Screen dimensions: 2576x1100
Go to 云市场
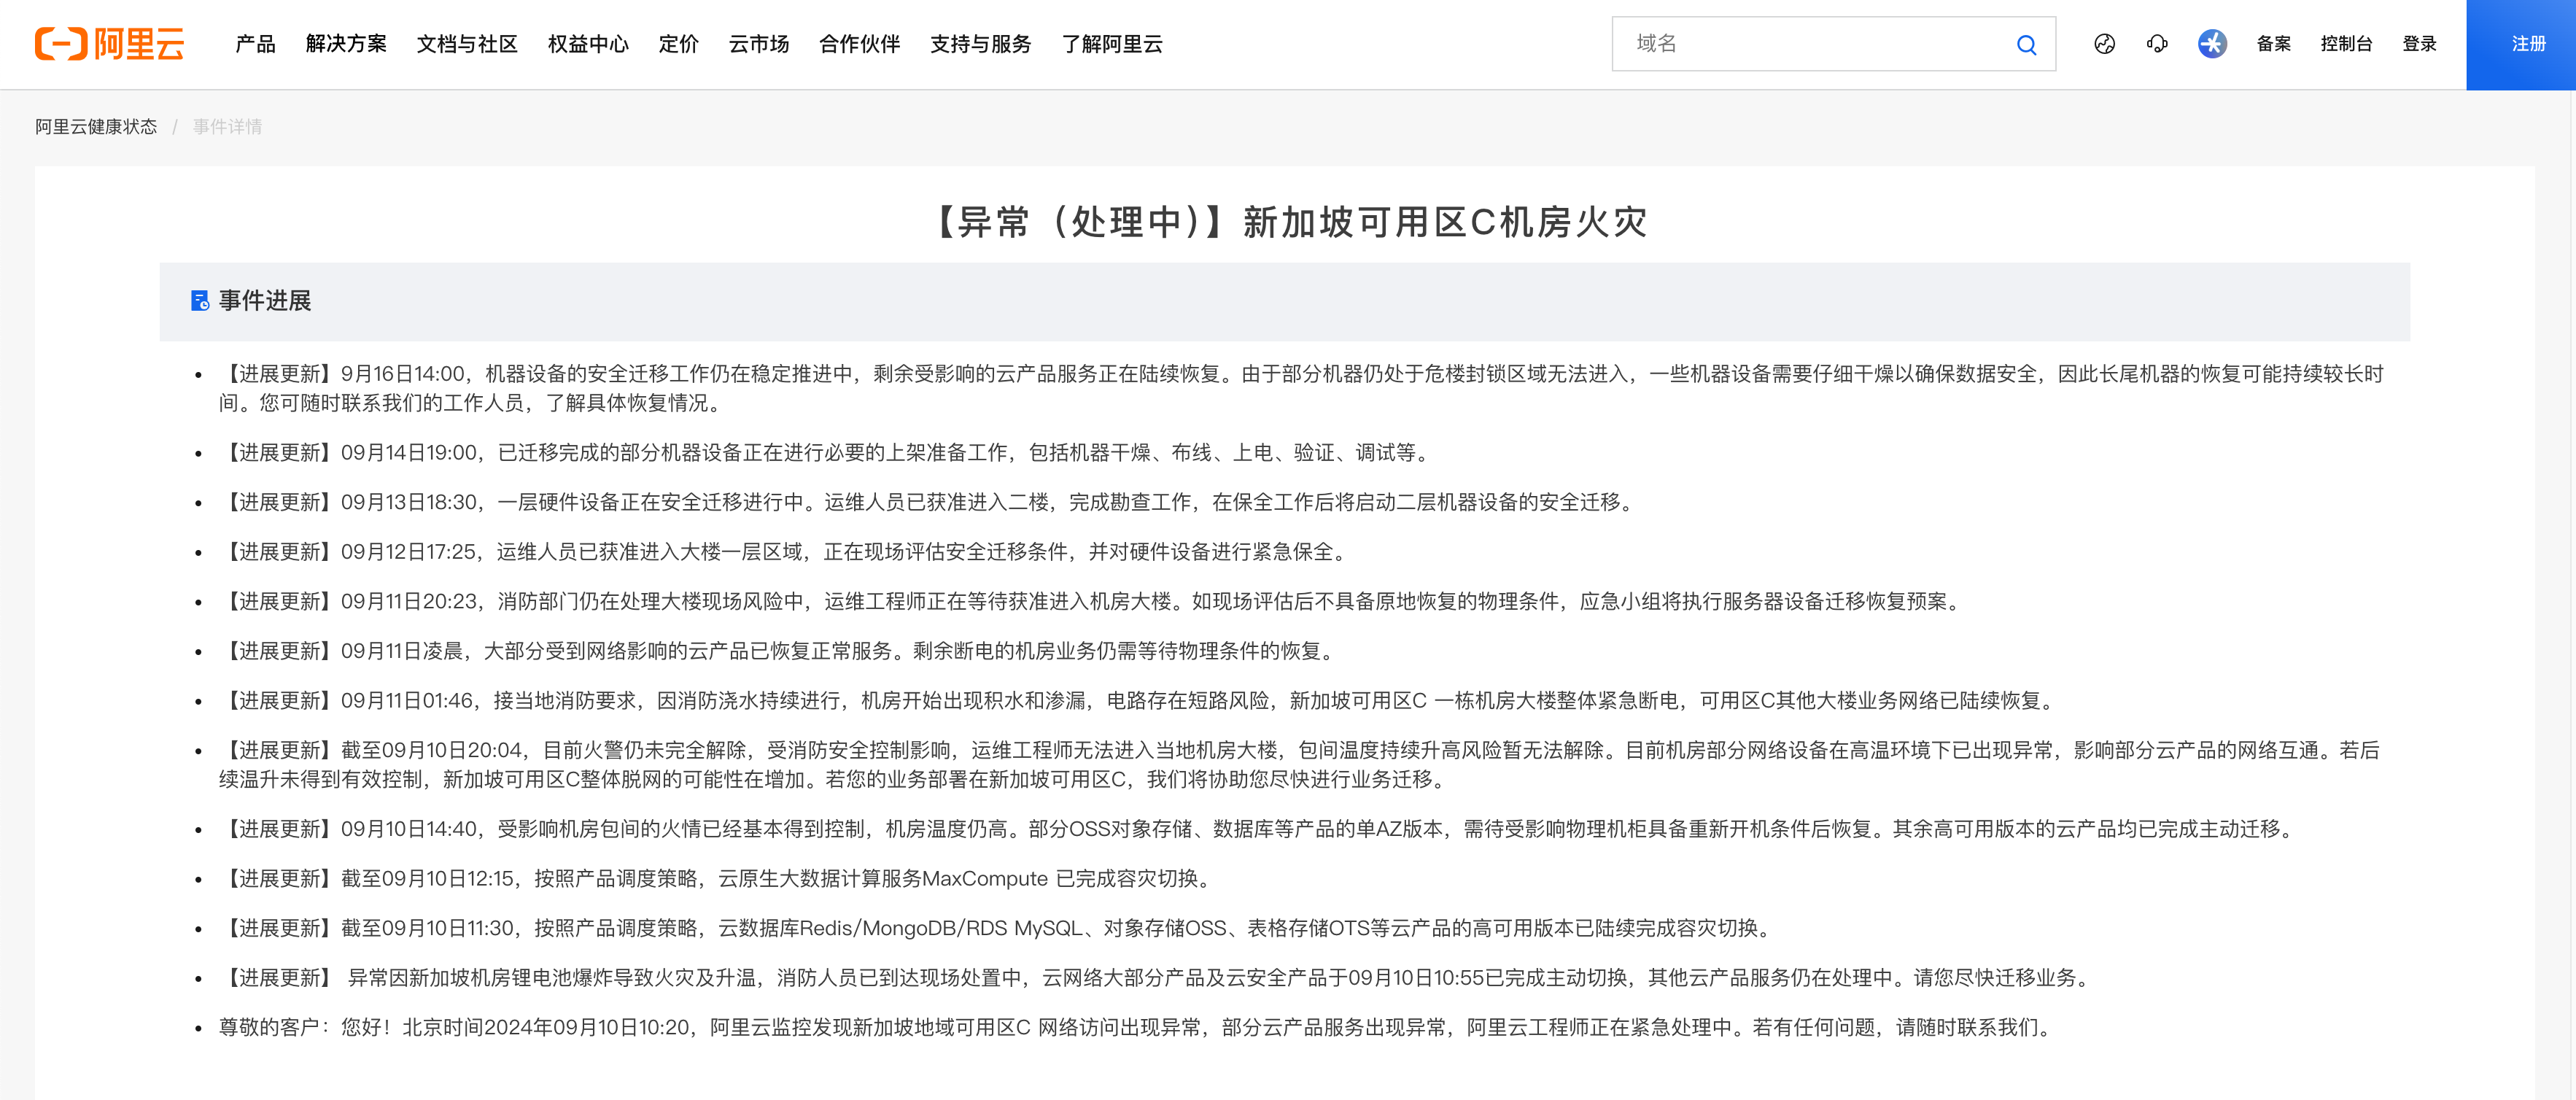point(759,44)
